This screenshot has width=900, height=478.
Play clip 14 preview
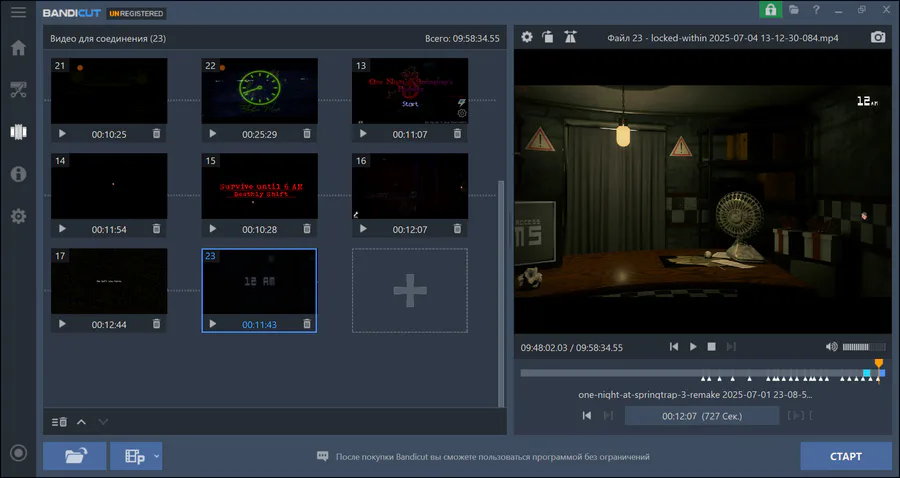click(62, 229)
